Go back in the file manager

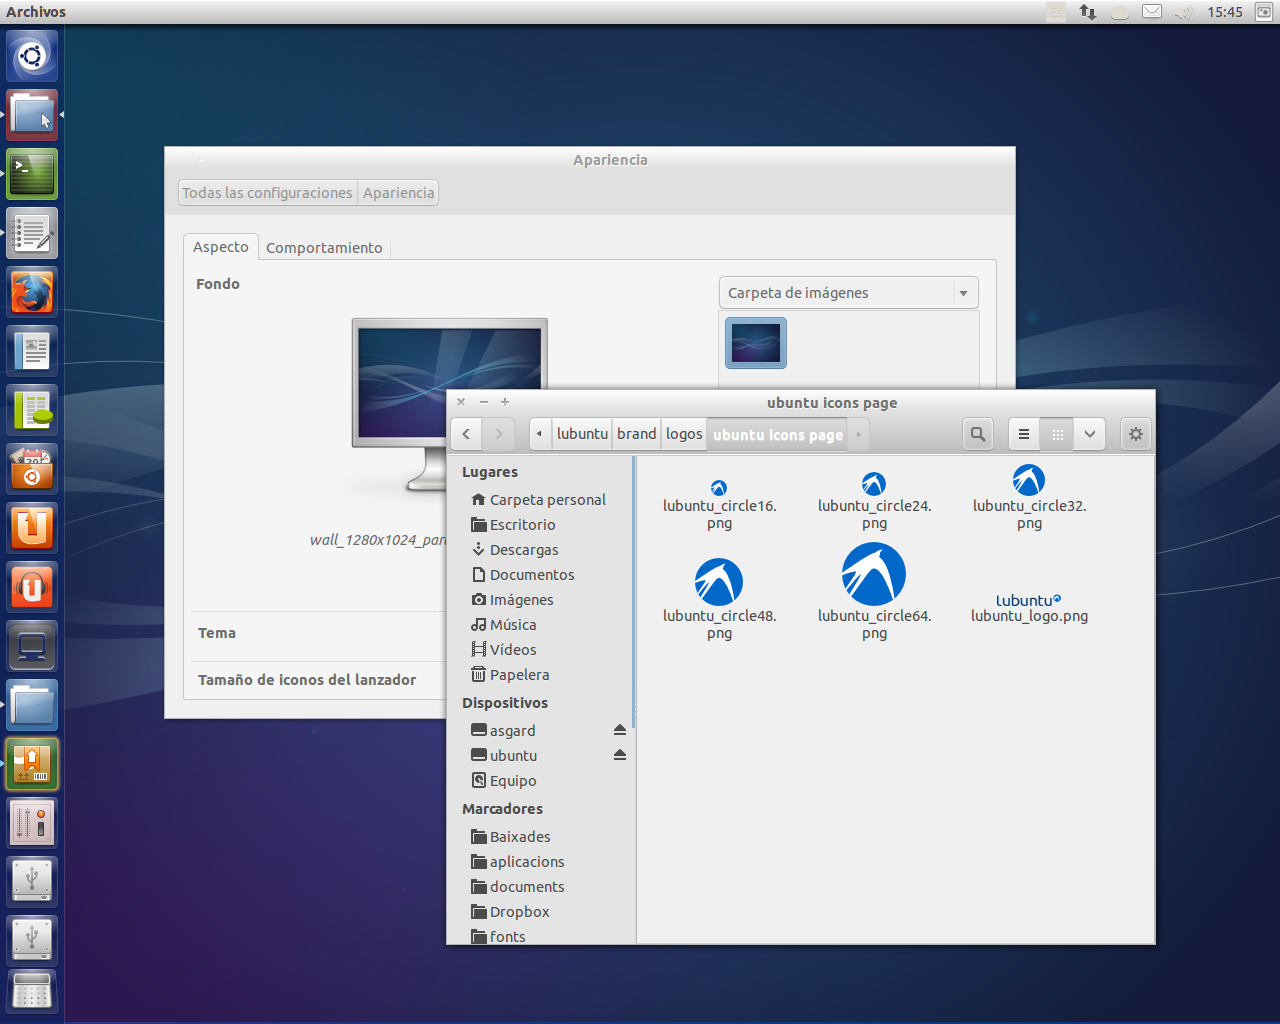[466, 434]
